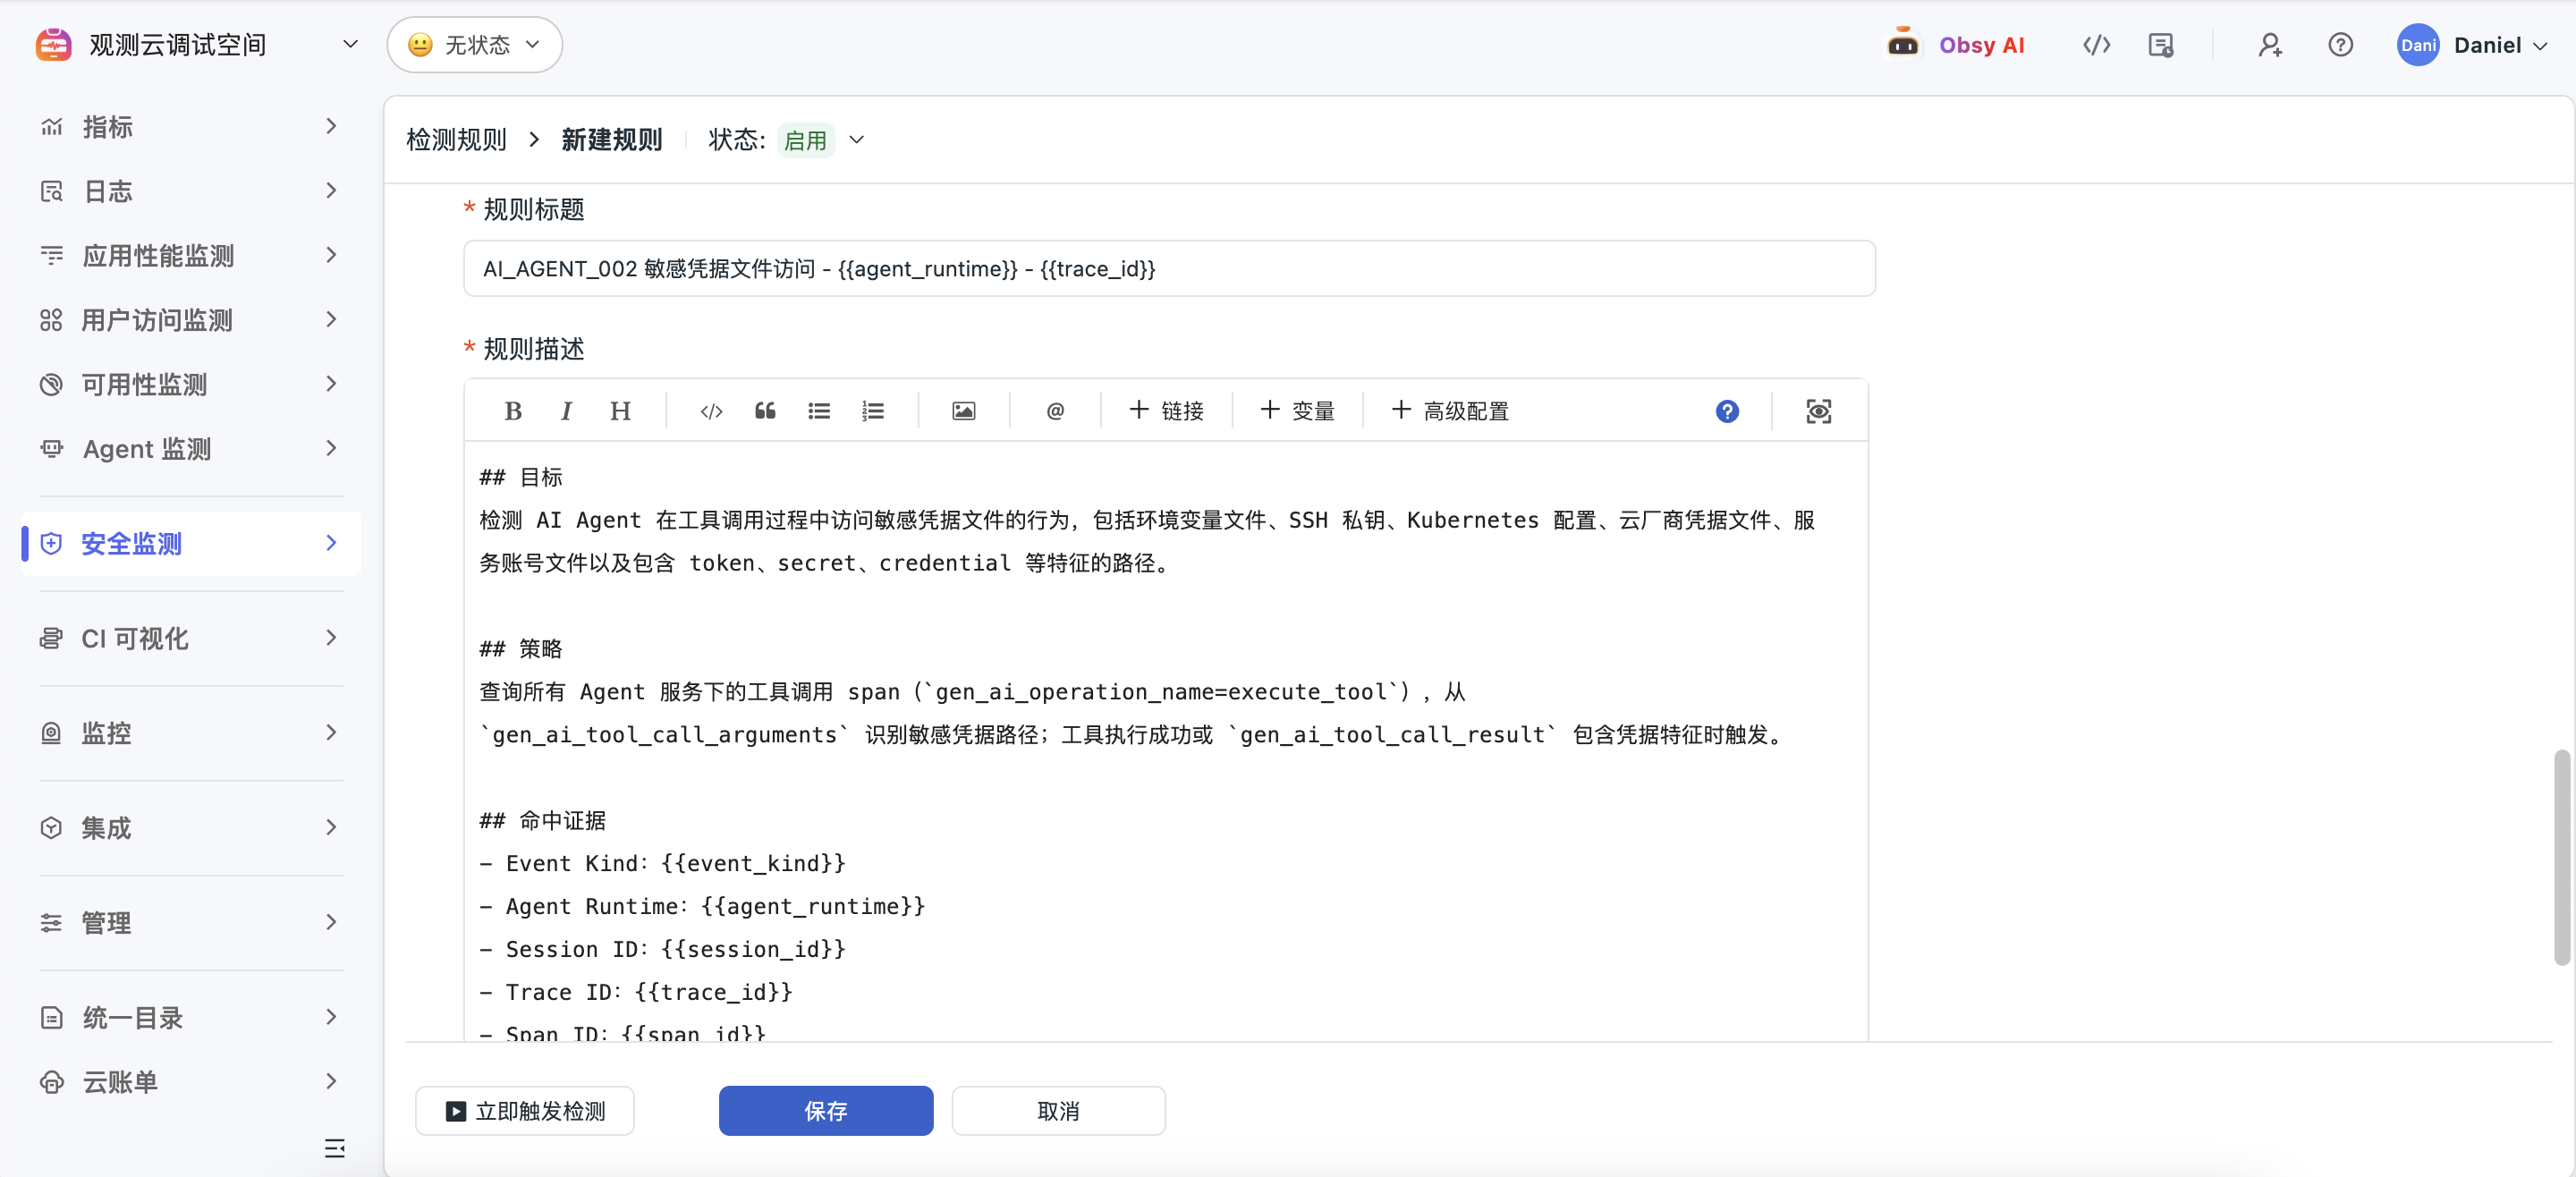Insert heading with the H tool
The width and height of the screenshot is (2576, 1177).
pos(620,411)
